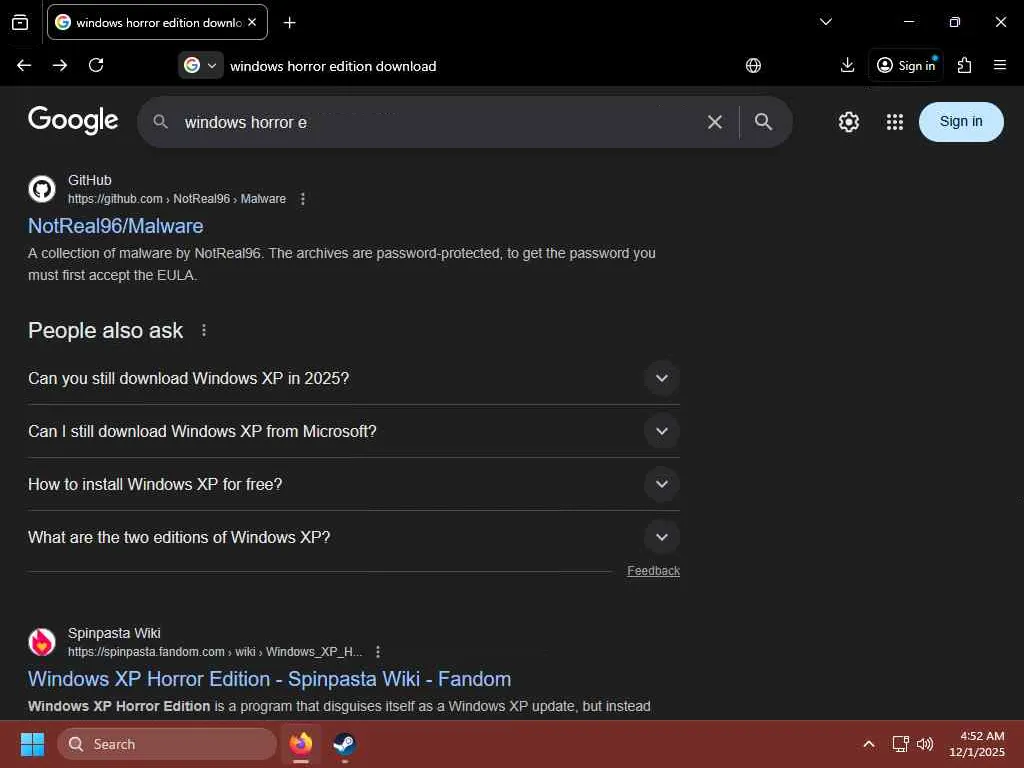Click the github.com NotReal96 Malware breadcrumb URL
1024x768 pixels.
coord(177,199)
